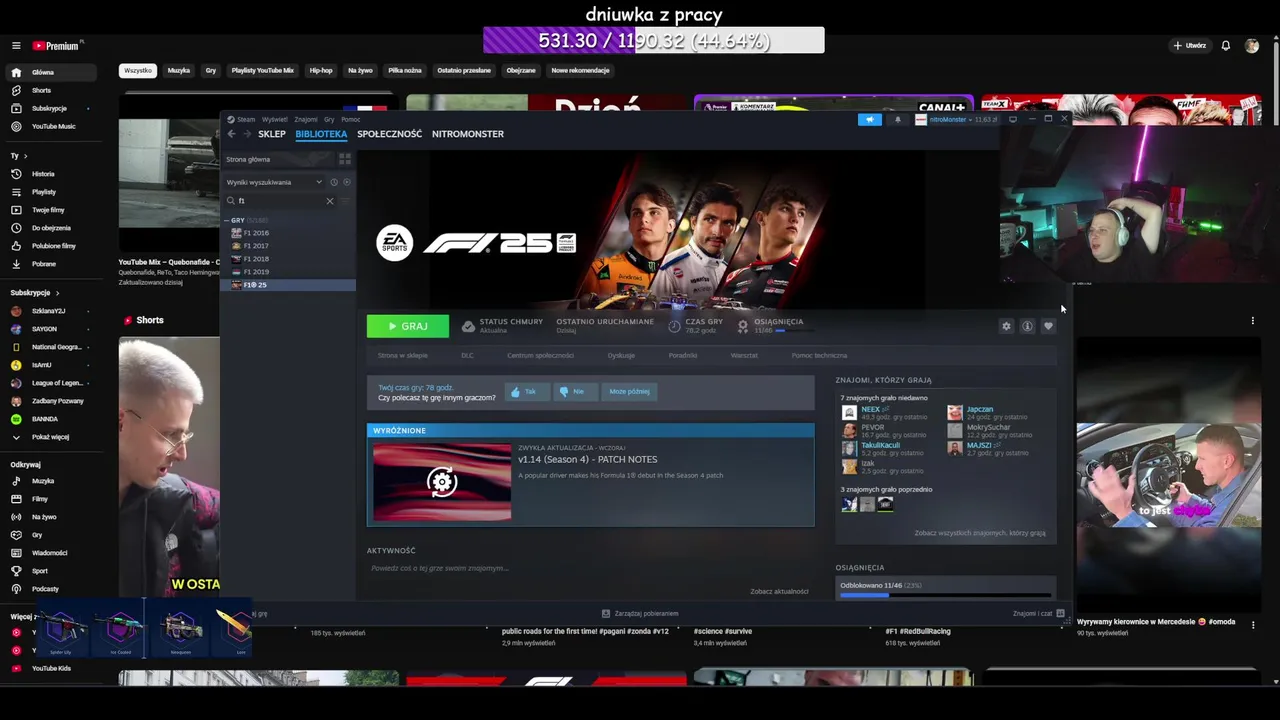The image size is (1280, 720).
Task: Expand Ty section in YouTube sidebar
Action: (19, 156)
